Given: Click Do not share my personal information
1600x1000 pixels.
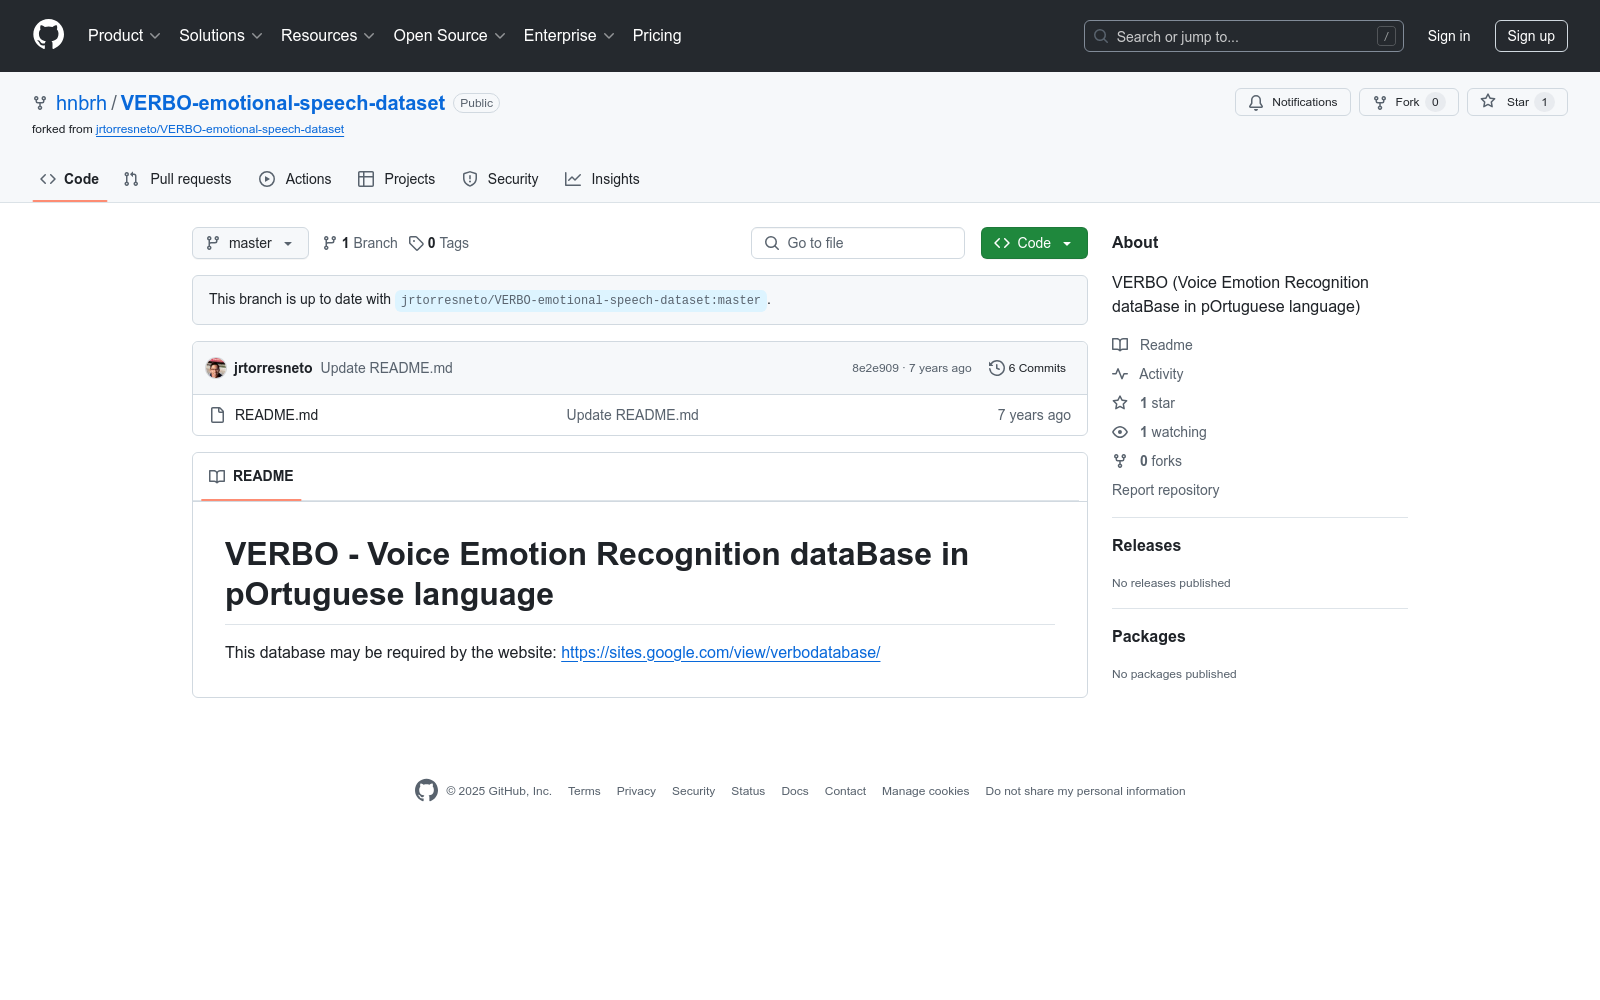Looking at the screenshot, I should pyautogui.click(x=1085, y=791).
